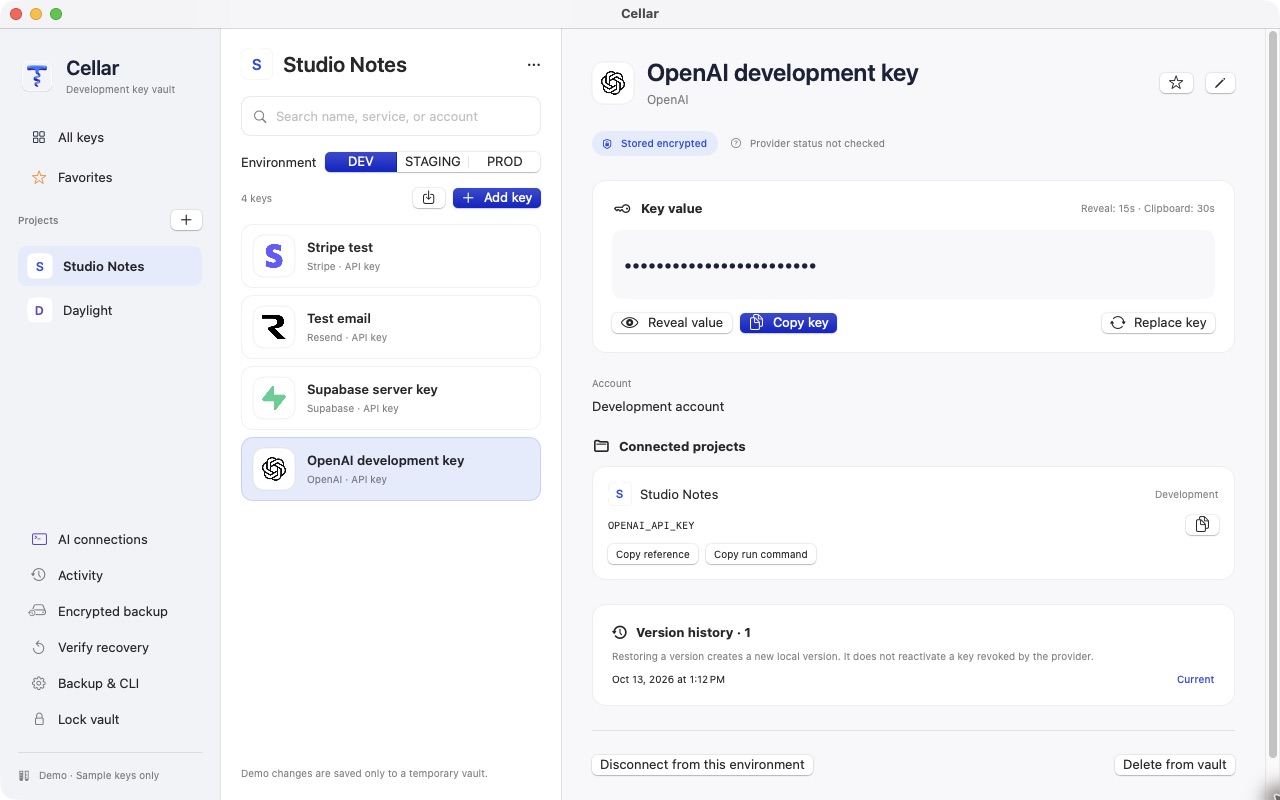Screen dimensions: 1280x800
Task: Open the Test email Resend key
Action: [391, 327]
